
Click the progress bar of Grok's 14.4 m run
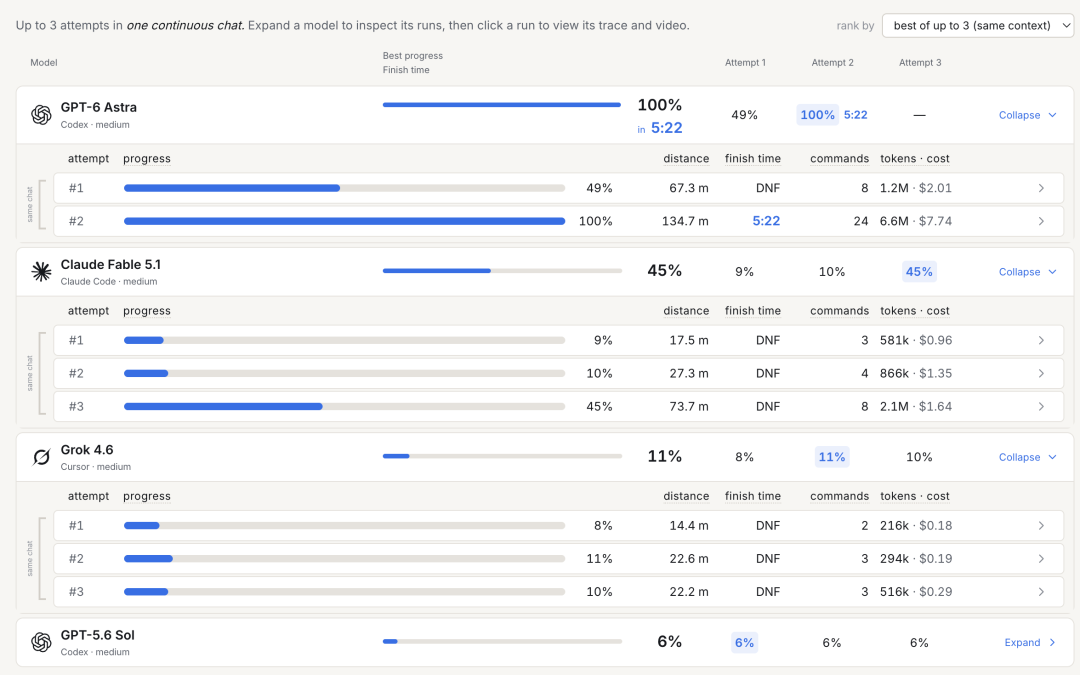(344, 526)
